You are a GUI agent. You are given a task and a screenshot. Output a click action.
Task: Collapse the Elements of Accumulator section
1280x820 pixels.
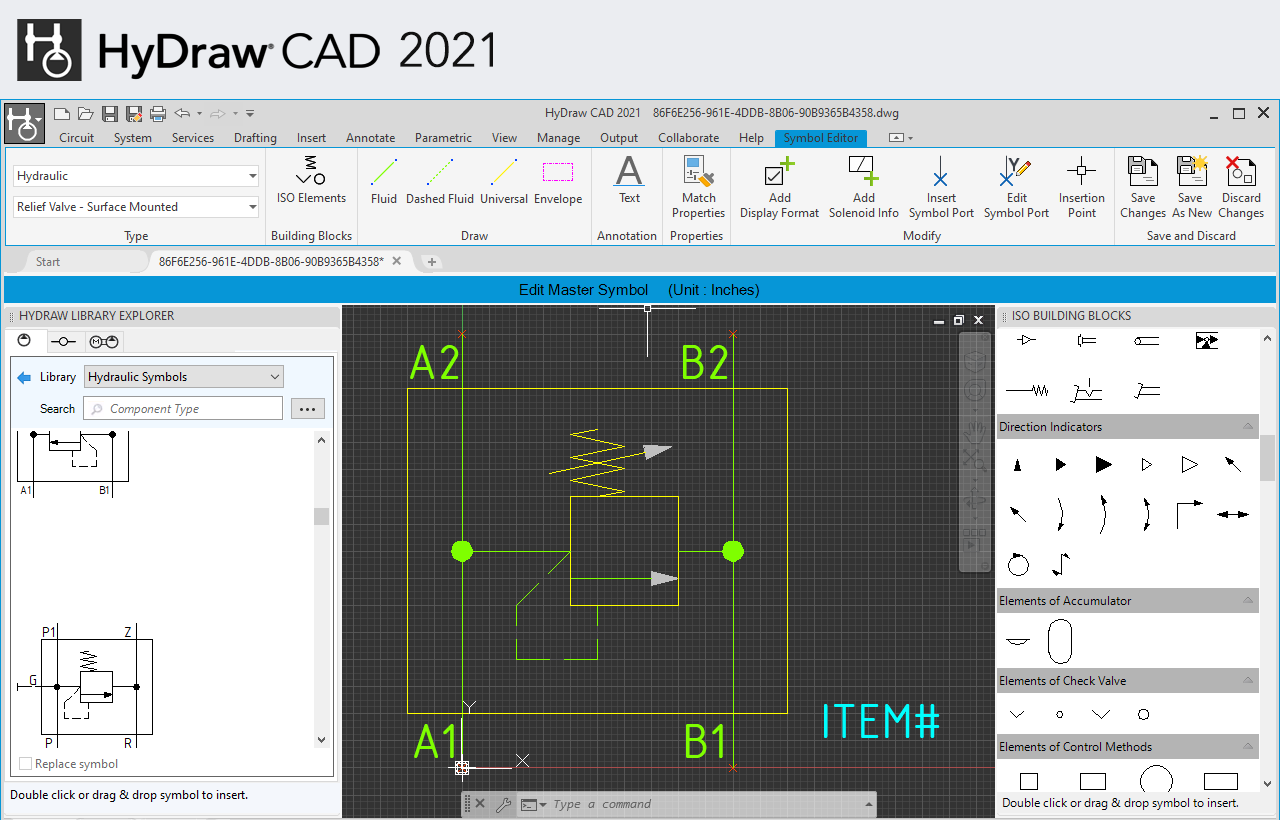point(1248,601)
